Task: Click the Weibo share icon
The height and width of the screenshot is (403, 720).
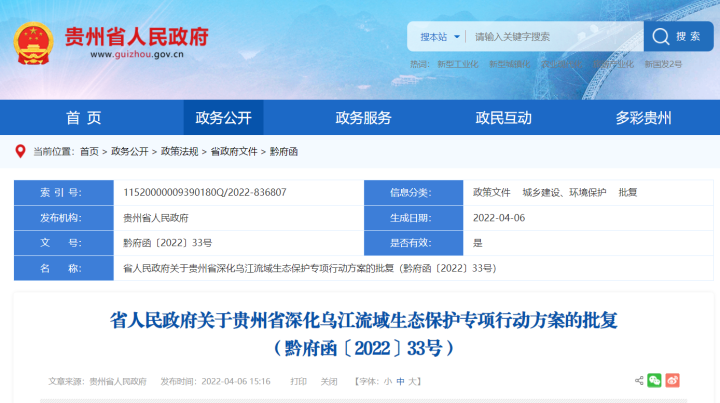Action: [673, 380]
